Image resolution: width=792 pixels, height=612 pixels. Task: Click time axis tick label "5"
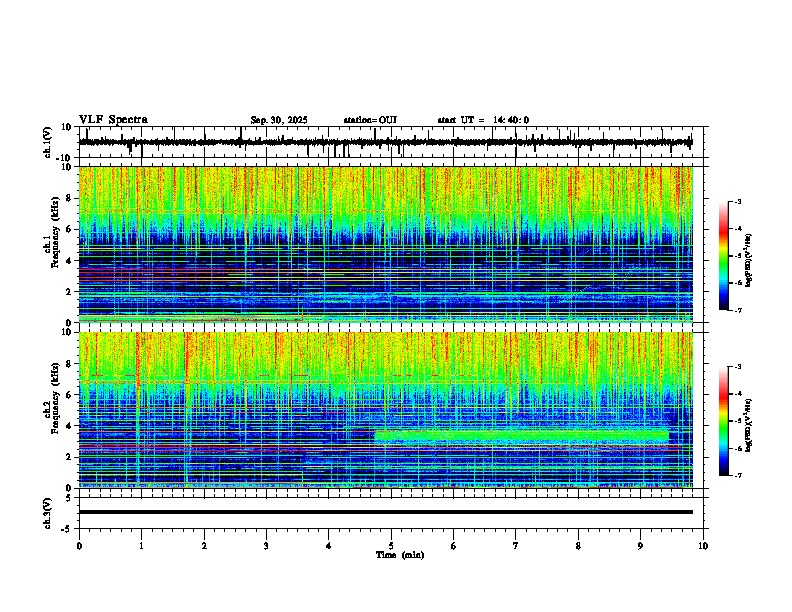coord(391,546)
